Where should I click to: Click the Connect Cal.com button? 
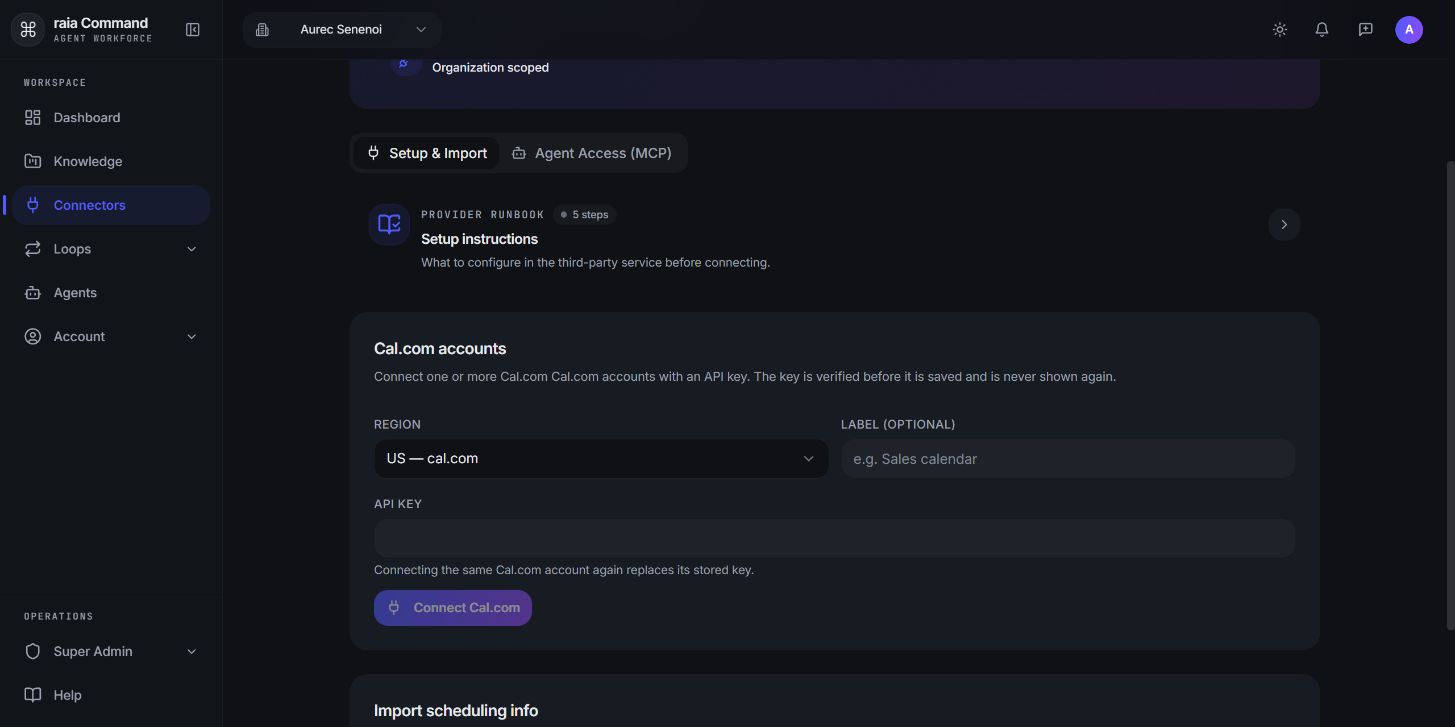[x=453, y=608]
